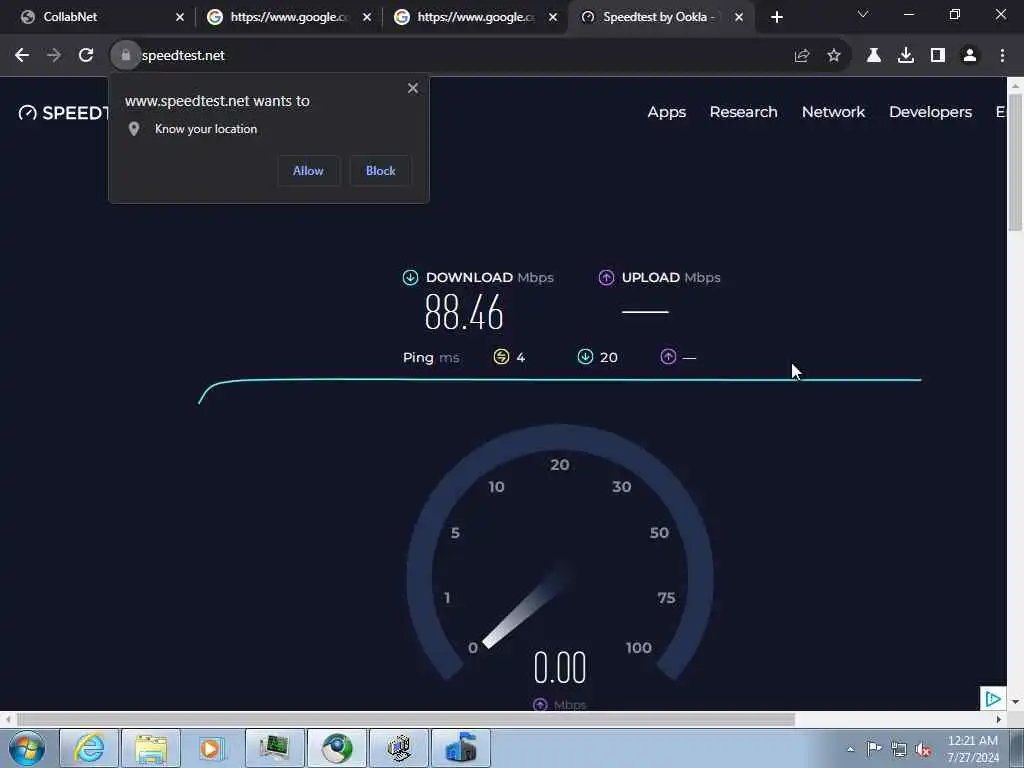Switch to the second Google tab
The height and width of the screenshot is (768, 1024).
pyautogui.click(x=475, y=18)
